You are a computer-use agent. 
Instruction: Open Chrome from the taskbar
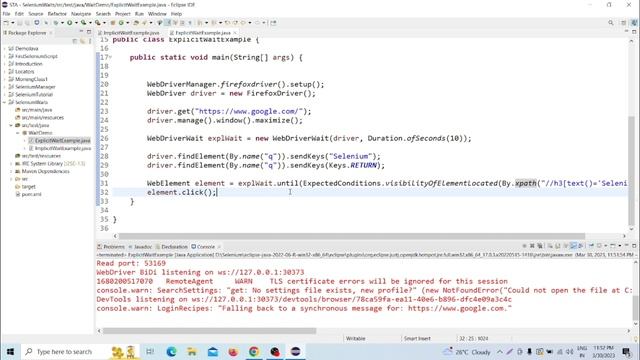pyautogui.click(x=254, y=351)
